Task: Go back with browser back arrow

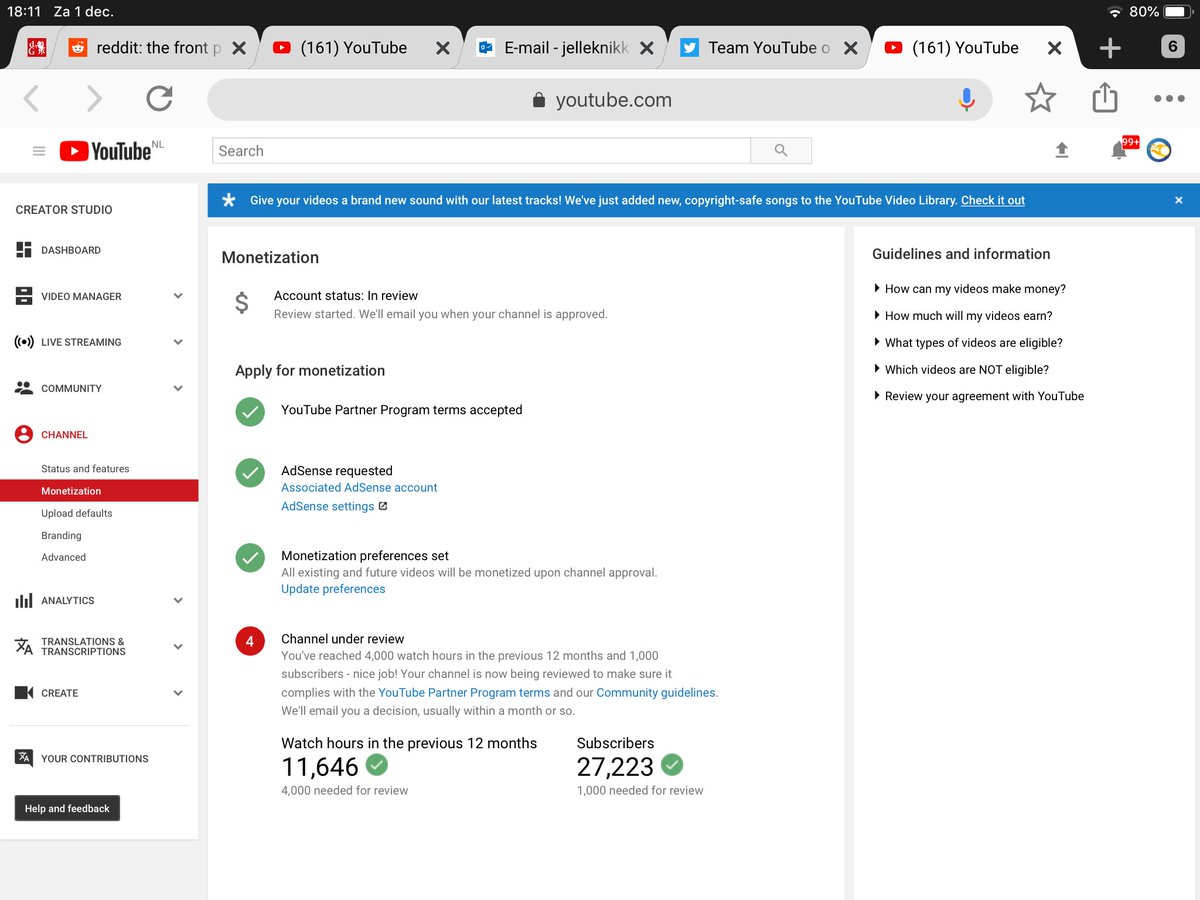Action: coord(31,98)
